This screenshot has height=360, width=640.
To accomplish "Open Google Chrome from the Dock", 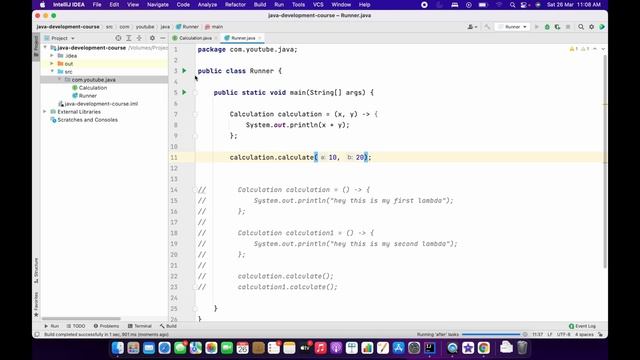I will 484,348.
